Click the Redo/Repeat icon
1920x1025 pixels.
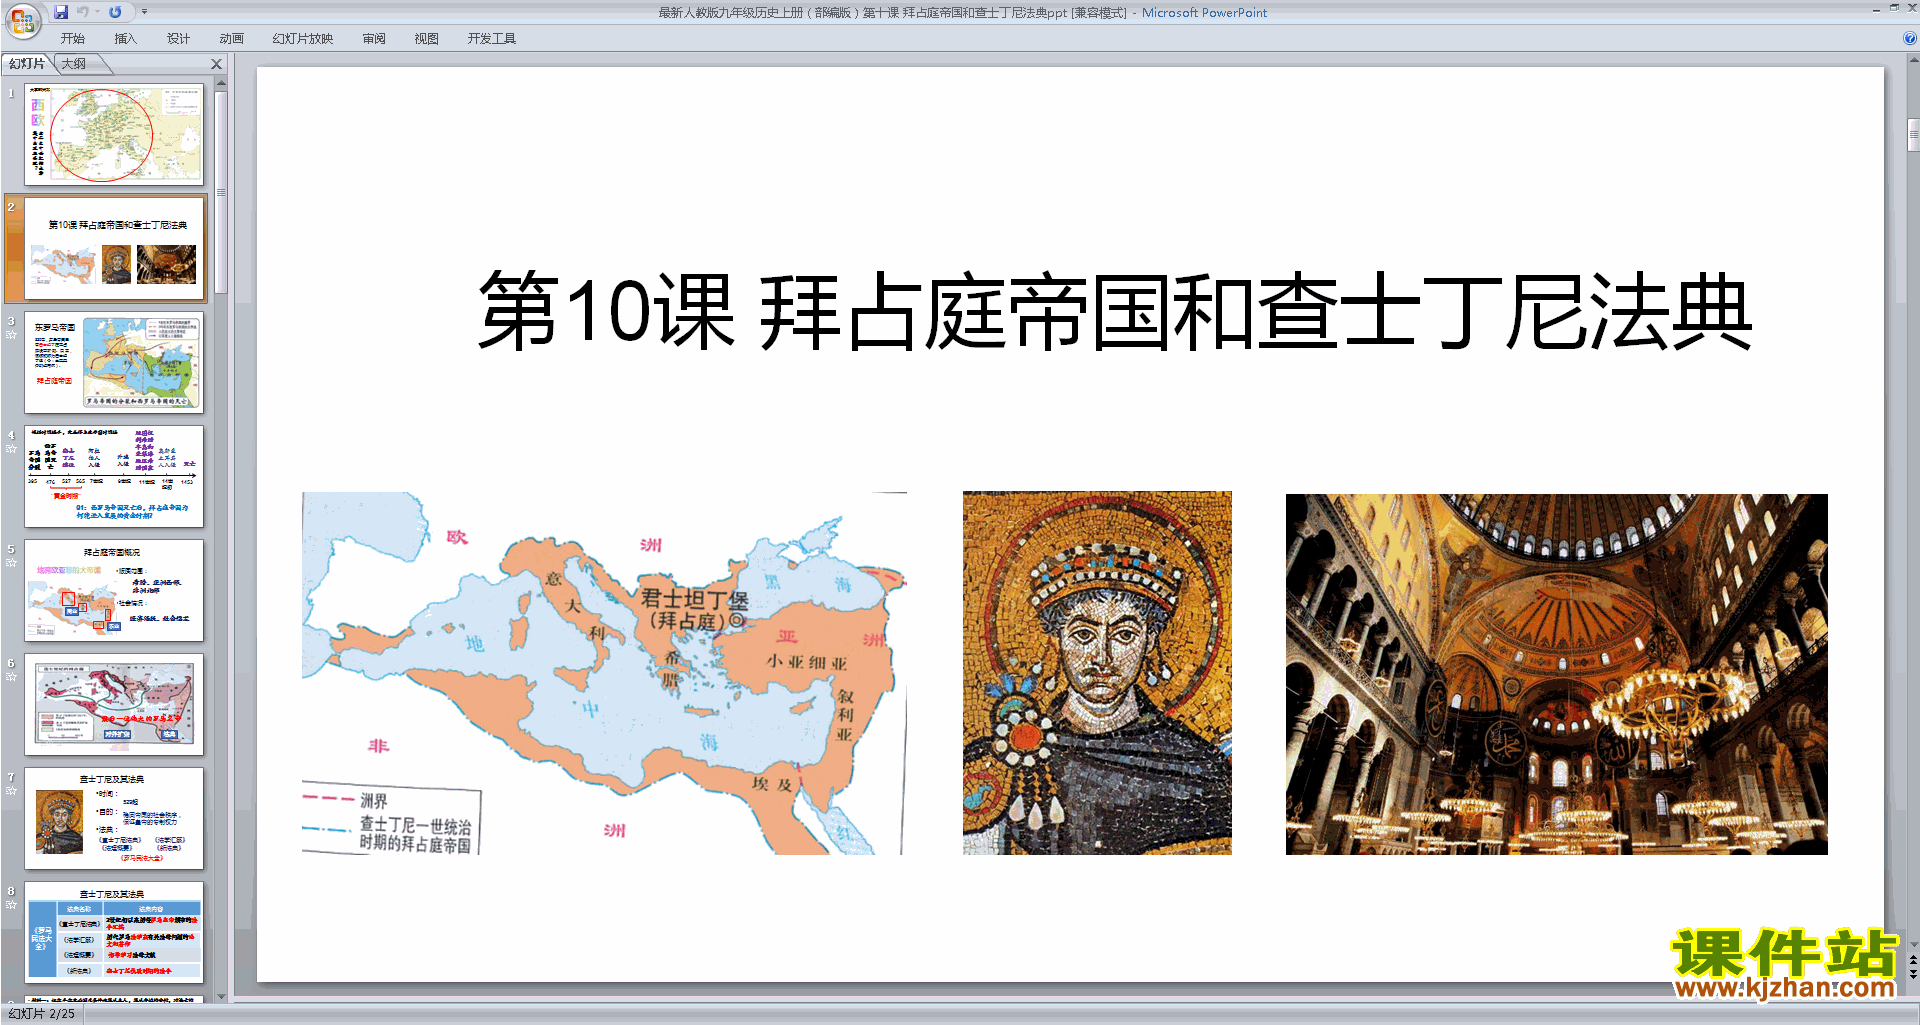click(x=115, y=12)
